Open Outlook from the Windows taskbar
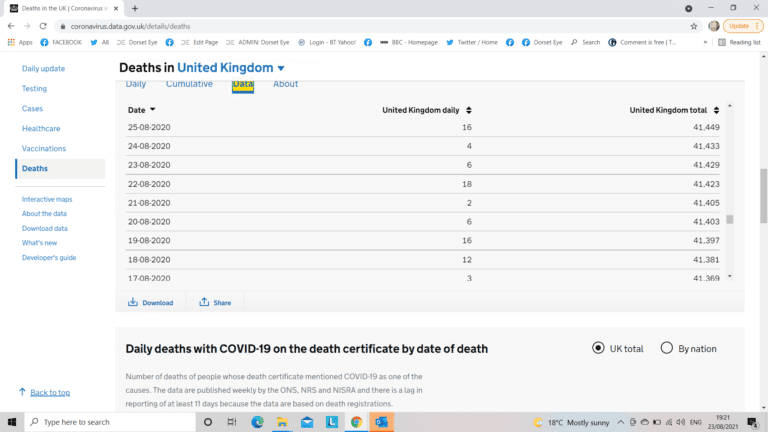Screen dimensions: 768x432 coord(381,422)
